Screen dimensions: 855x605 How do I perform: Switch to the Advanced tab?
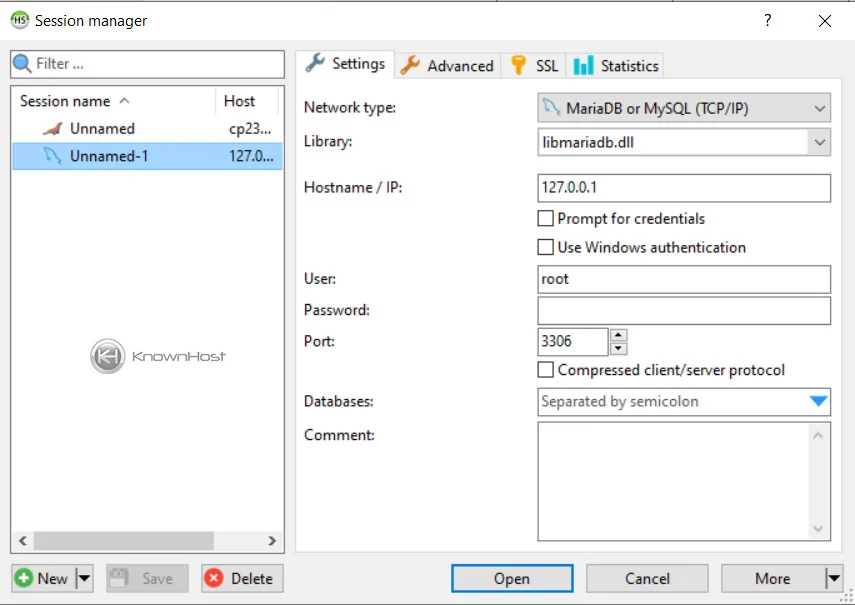(447, 65)
